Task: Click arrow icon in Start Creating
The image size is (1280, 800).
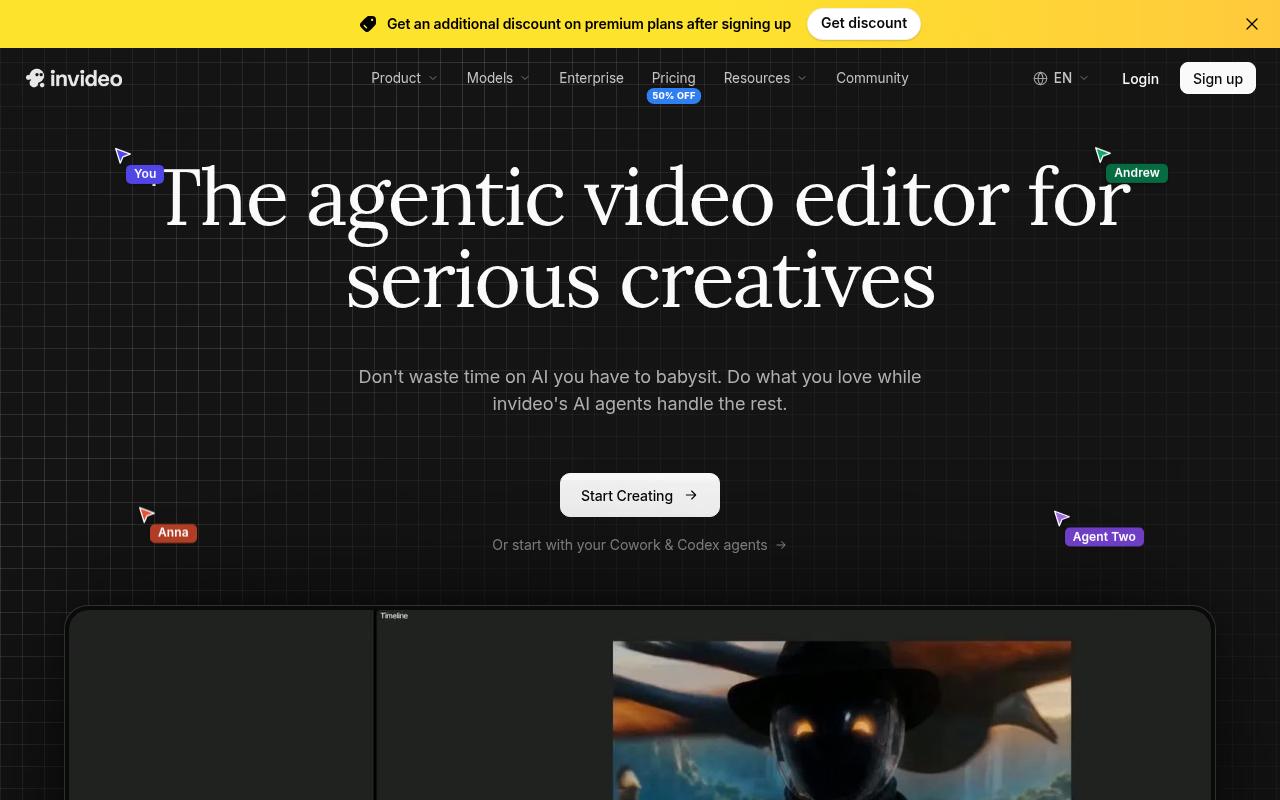Action: [x=691, y=495]
